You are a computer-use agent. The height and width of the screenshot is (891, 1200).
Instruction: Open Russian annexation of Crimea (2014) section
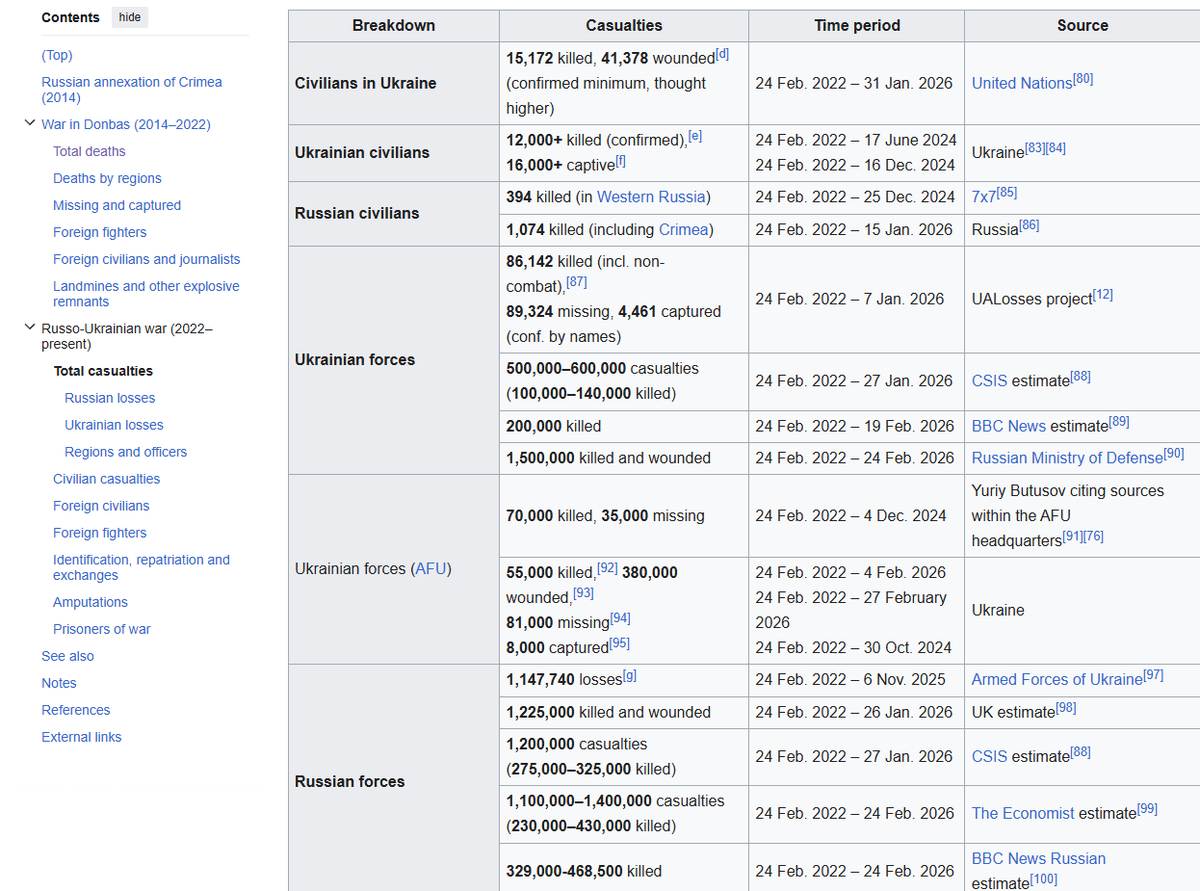point(132,90)
